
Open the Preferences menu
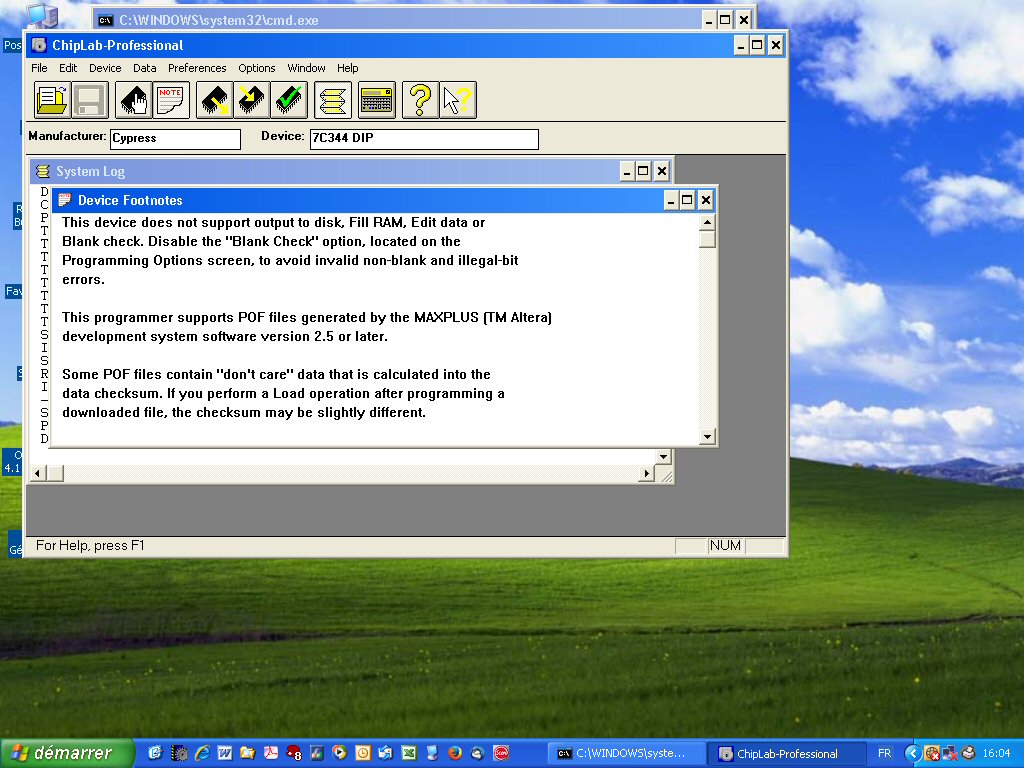[197, 68]
